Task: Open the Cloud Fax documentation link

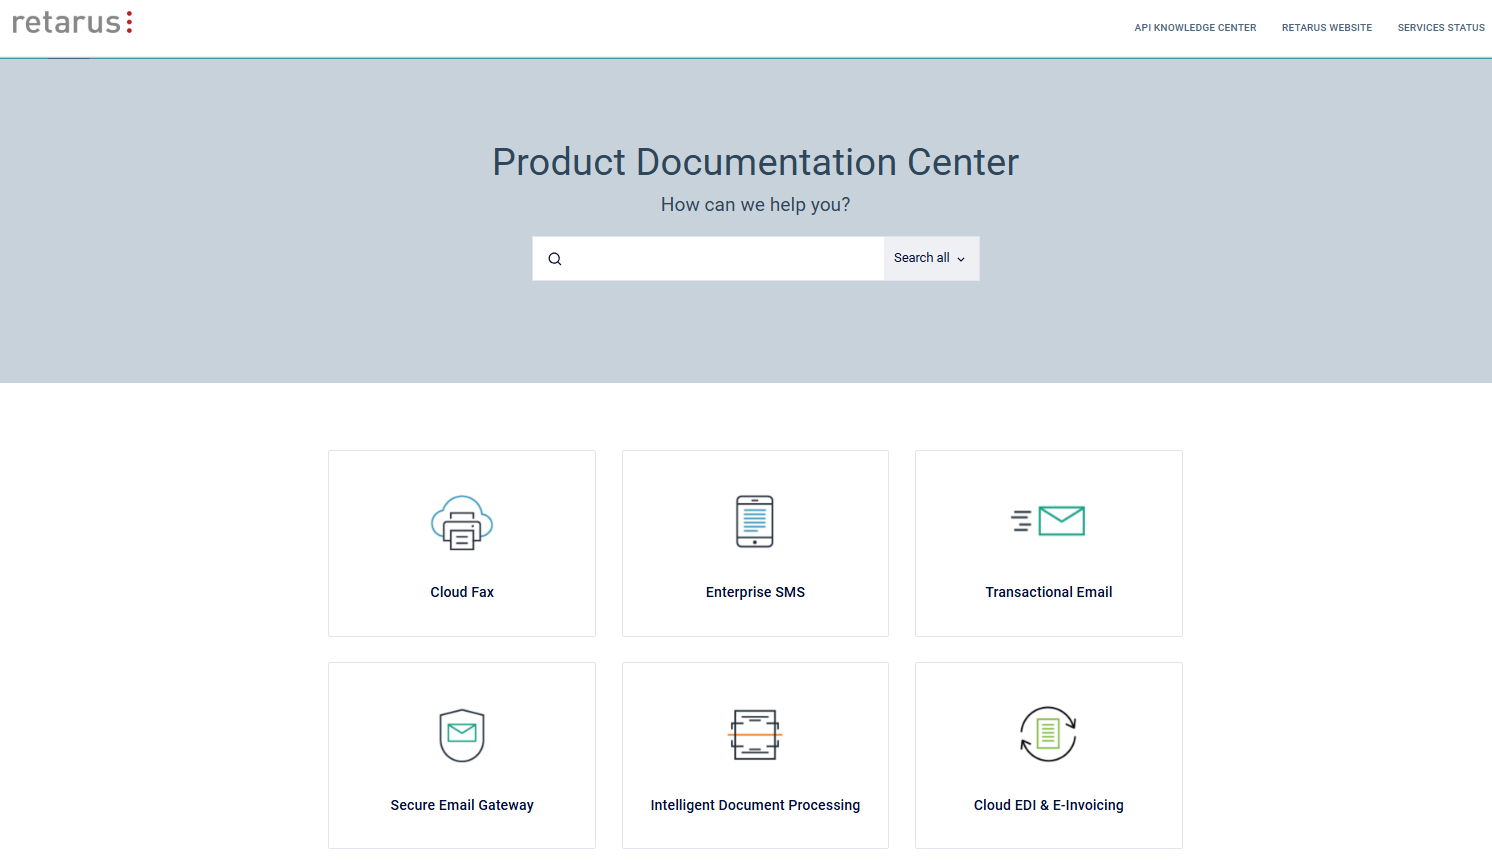Action: (462, 592)
